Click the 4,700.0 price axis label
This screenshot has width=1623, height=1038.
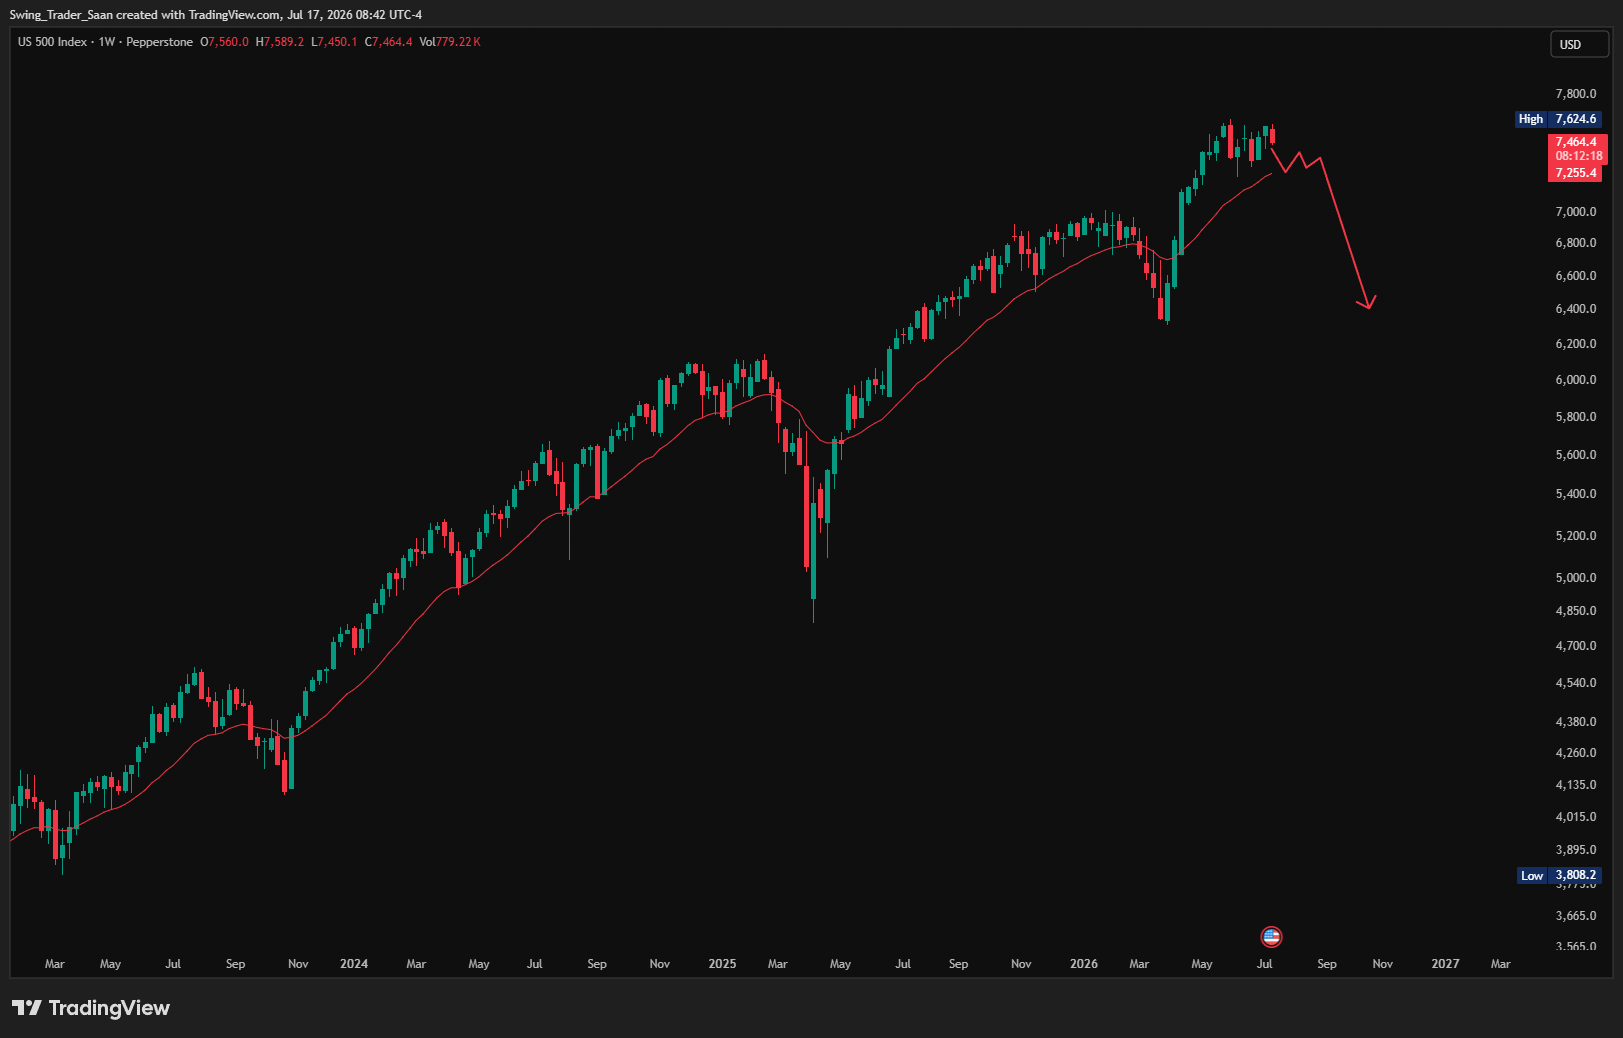point(1576,646)
